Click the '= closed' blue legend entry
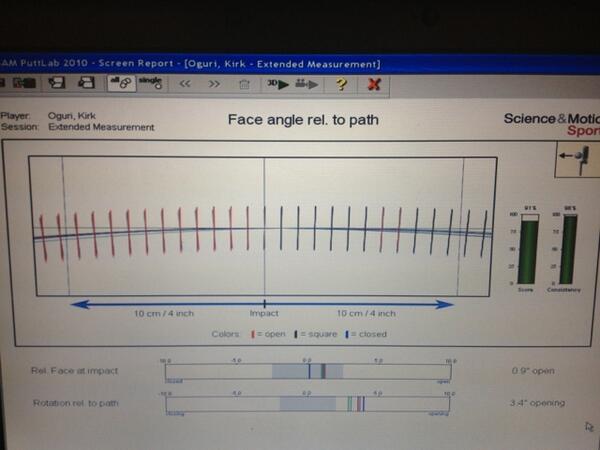The height and width of the screenshot is (450, 600). 366,334
